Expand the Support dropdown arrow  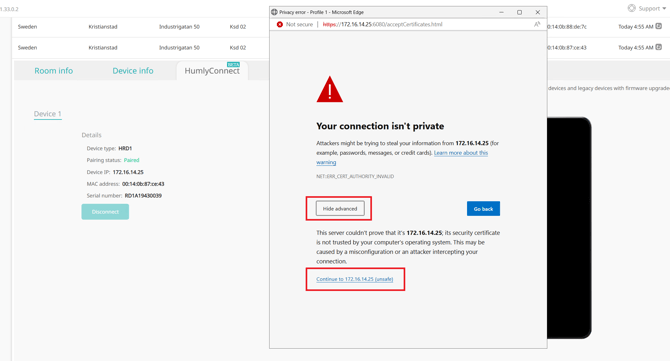664,9
